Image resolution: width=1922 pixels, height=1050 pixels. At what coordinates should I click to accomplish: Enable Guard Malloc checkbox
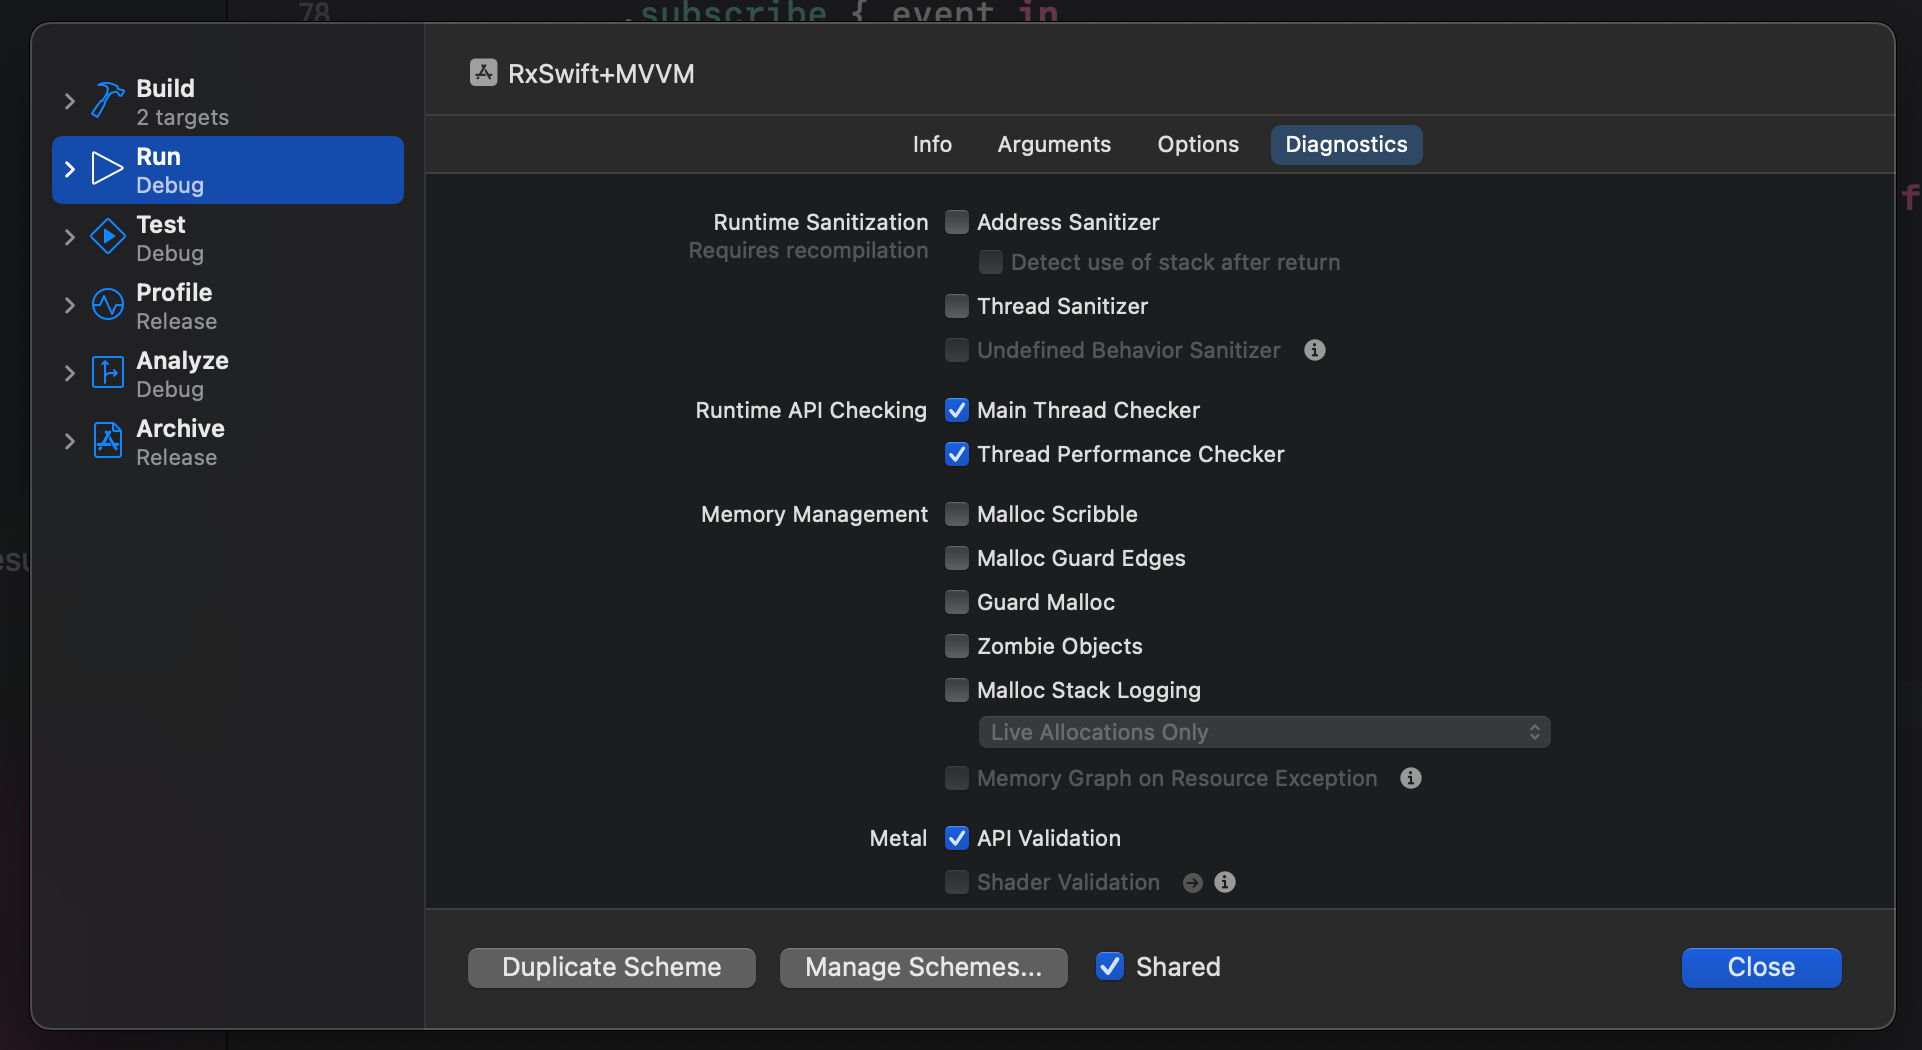tap(957, 602)
